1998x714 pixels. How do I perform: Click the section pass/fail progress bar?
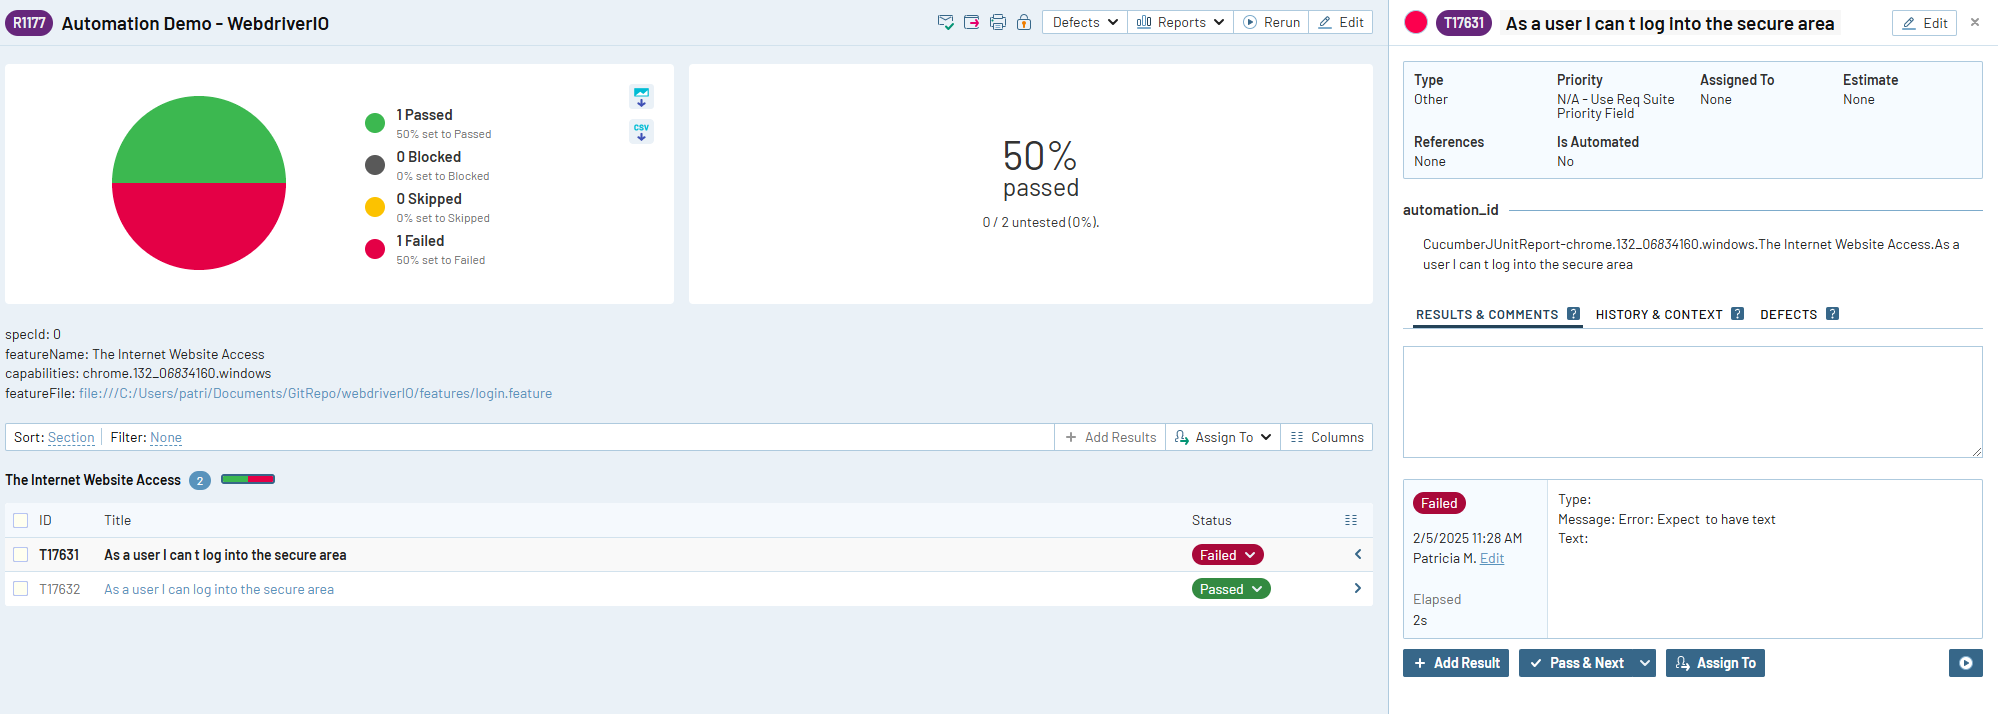tap(247, 480)
